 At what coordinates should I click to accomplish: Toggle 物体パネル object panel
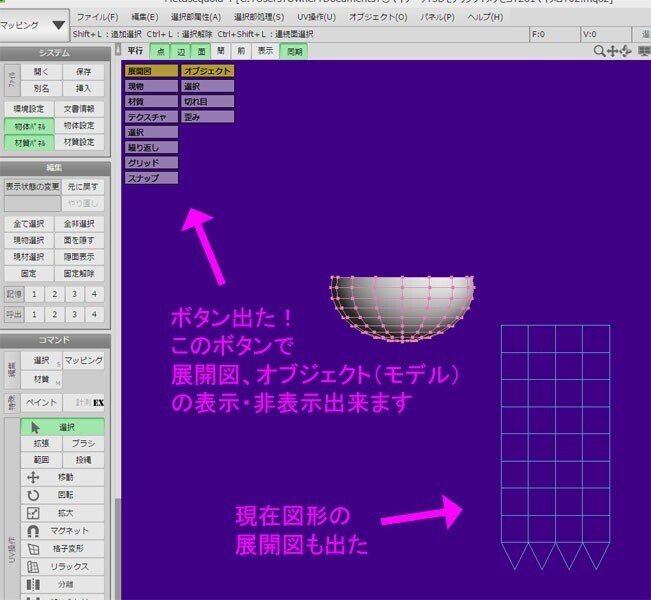[x=29, y=126]
